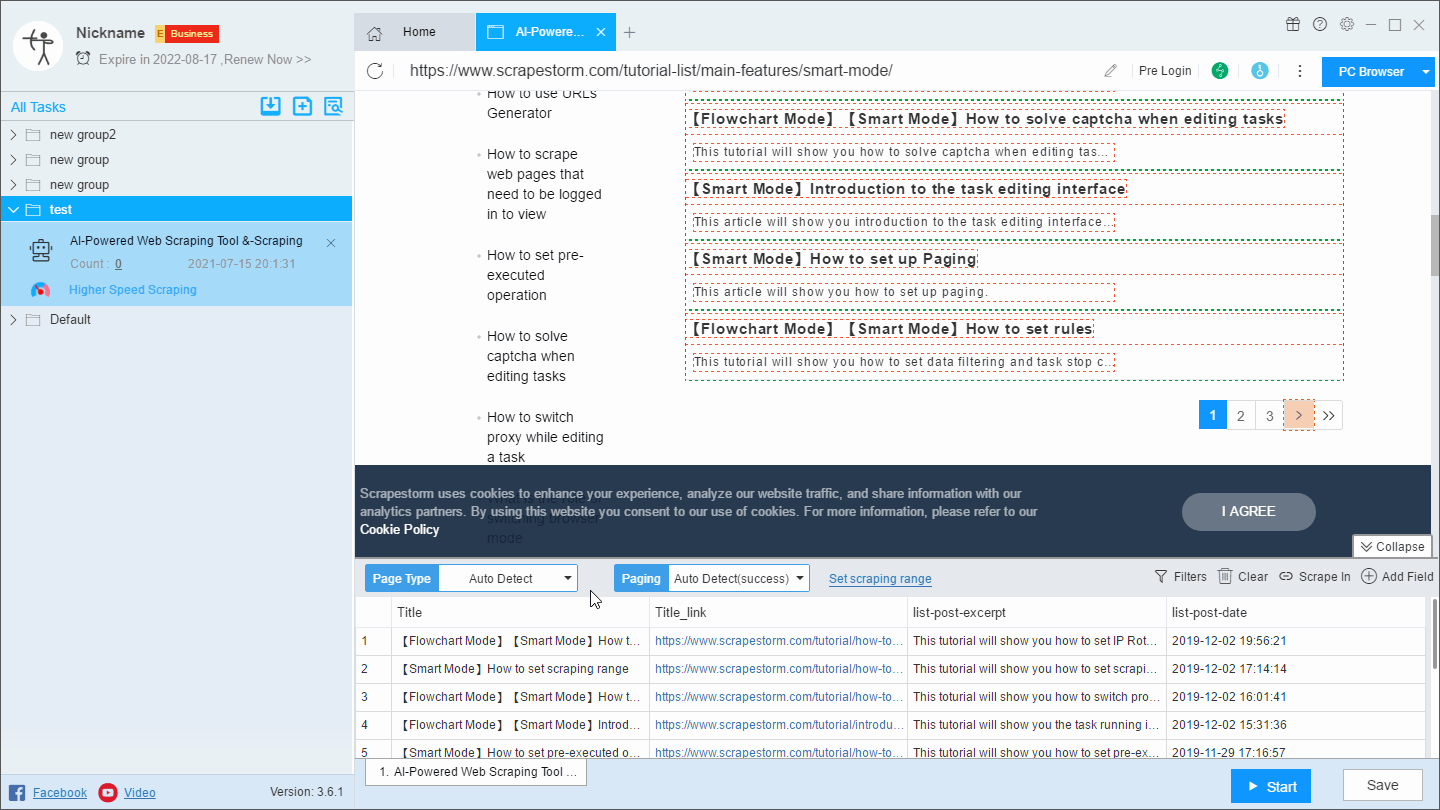Click the task Count value 0

pyautogui.click(x=118, y=265)
